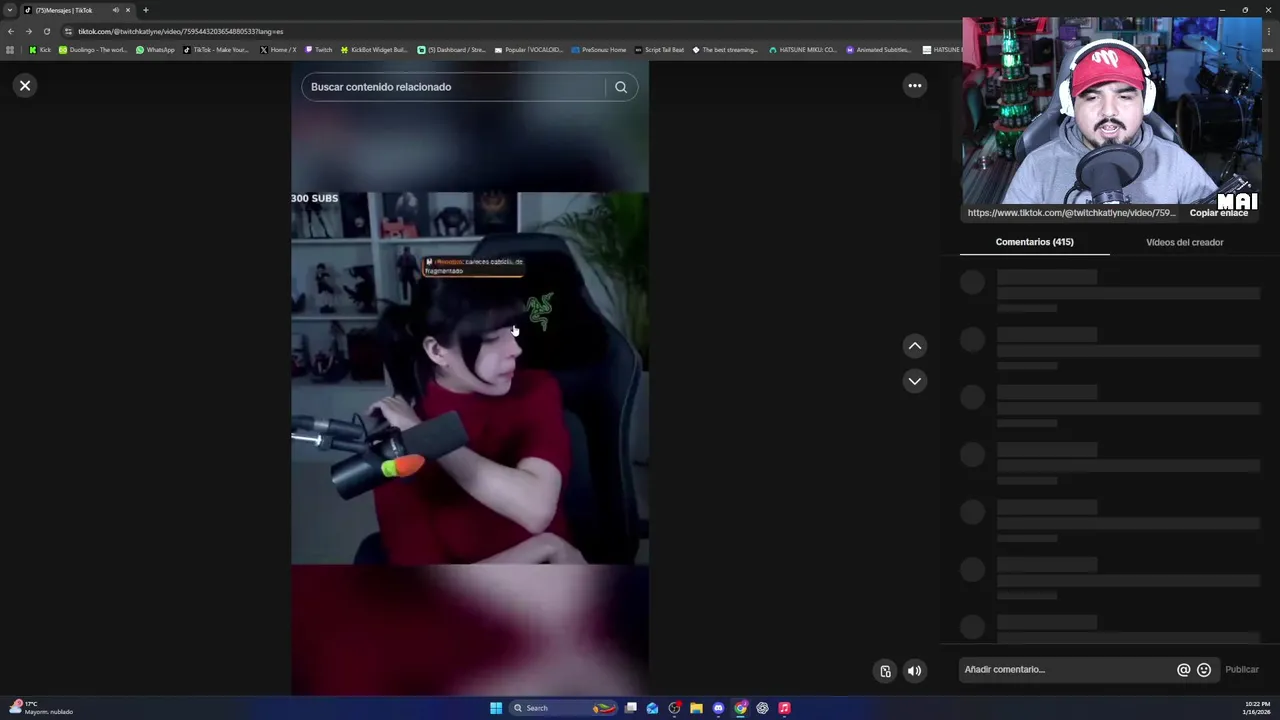Open the weather widget showing 17°C
1280x720 pixels.
[x=42, y=708]
